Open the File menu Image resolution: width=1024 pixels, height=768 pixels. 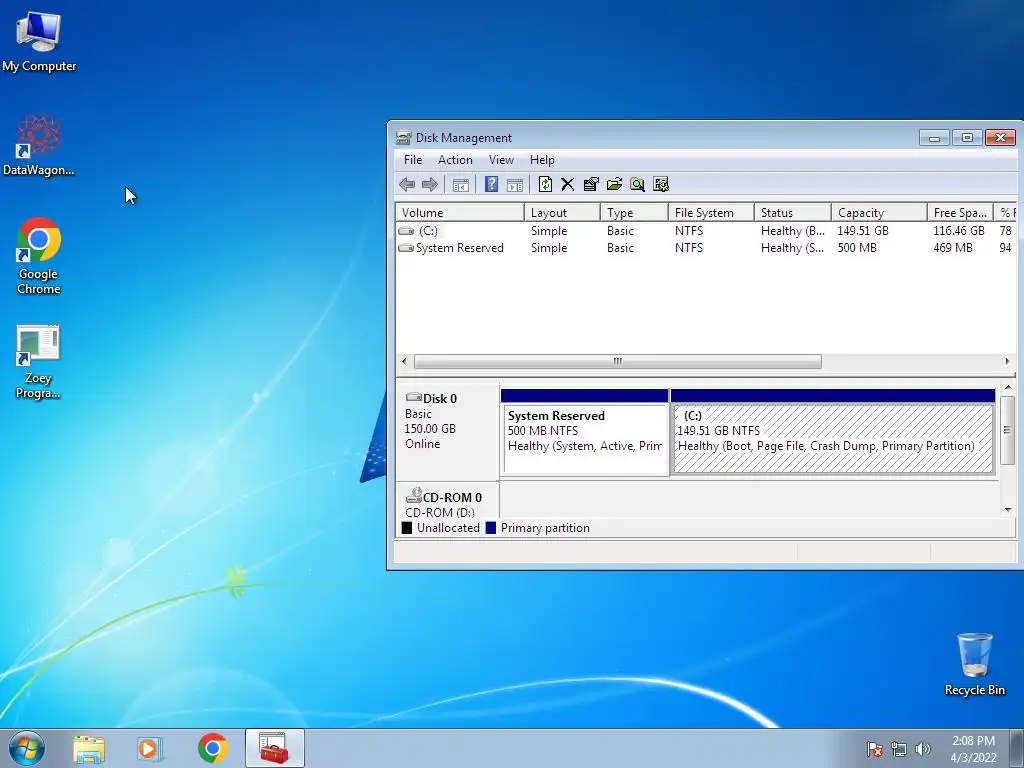[x=413, y=160]
